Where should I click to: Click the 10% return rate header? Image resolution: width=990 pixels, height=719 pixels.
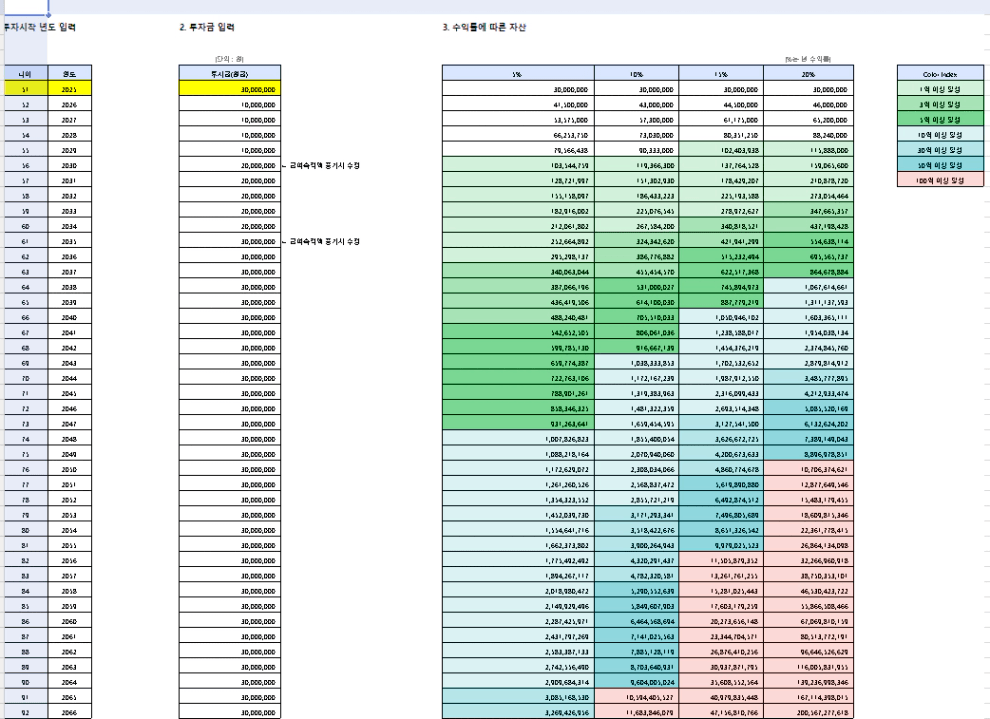636,74
